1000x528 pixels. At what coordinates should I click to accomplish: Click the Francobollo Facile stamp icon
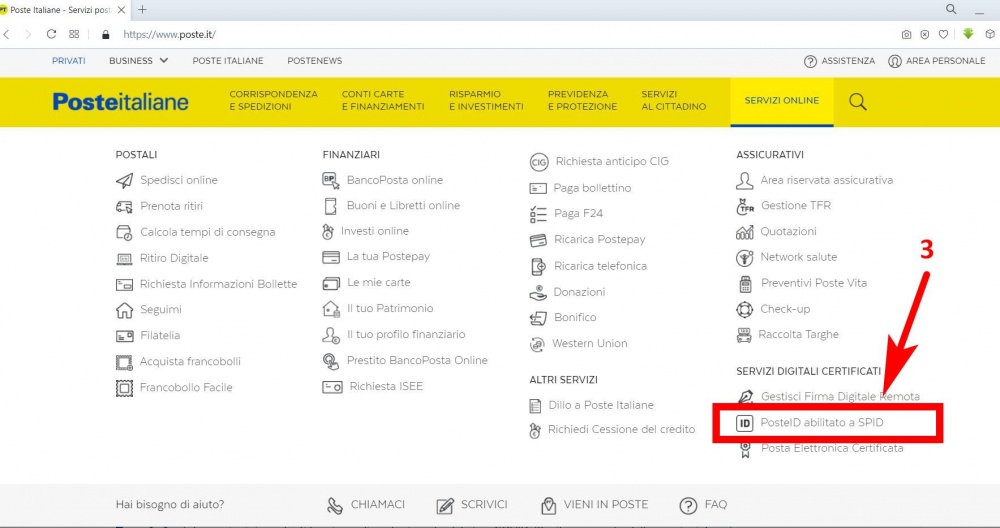124,388
